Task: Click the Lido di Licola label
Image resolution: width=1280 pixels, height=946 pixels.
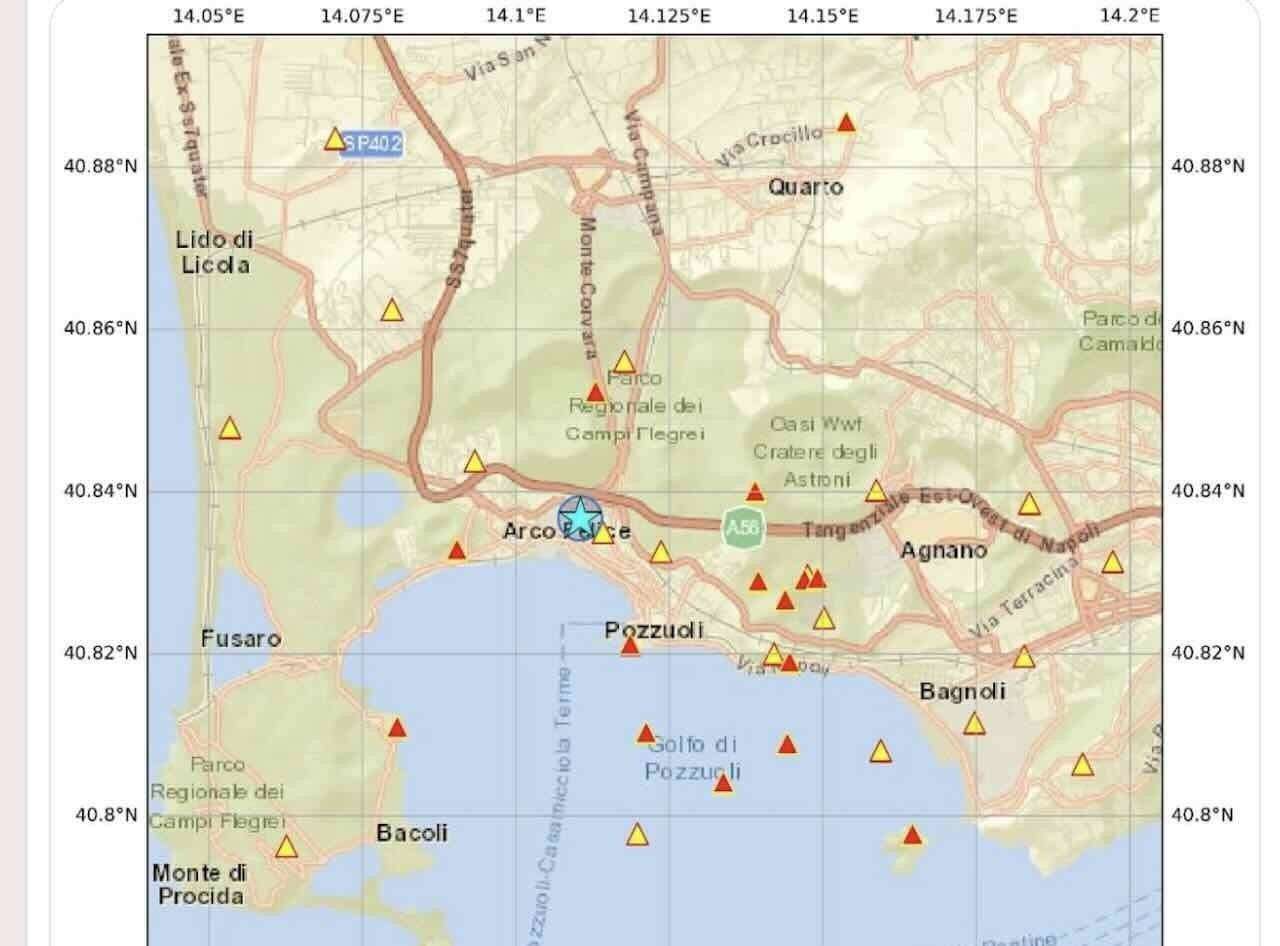Action: [214, 253]
